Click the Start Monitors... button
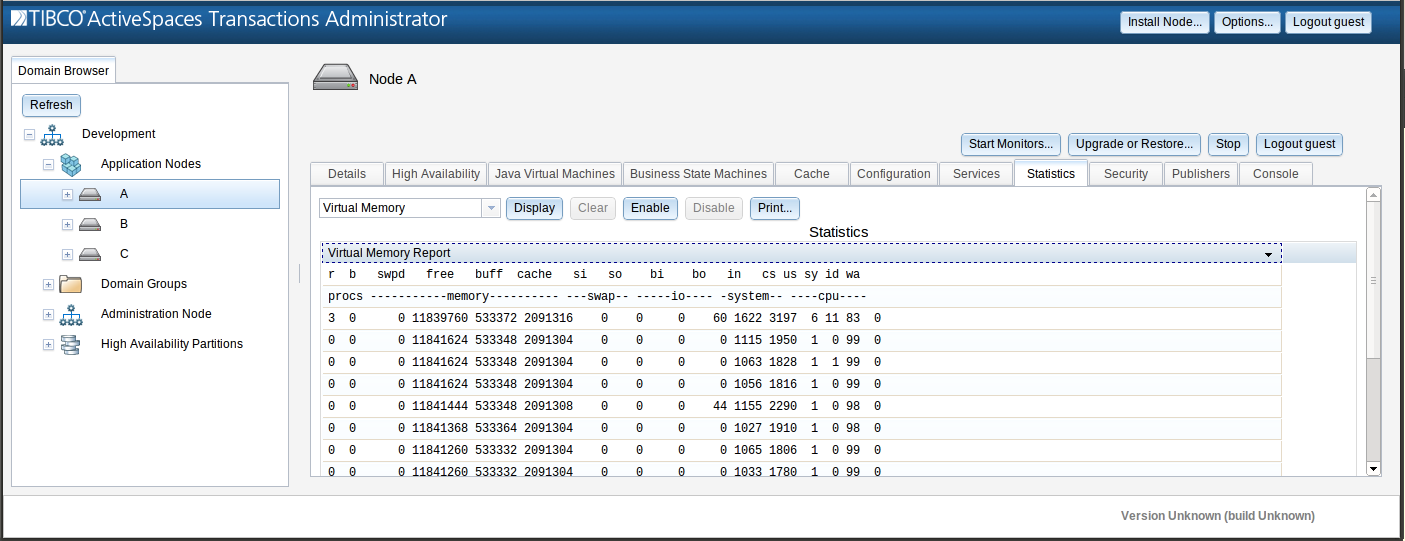Screen dimensions: 1405x541 pyautogui.click(x=1011, y=144)
